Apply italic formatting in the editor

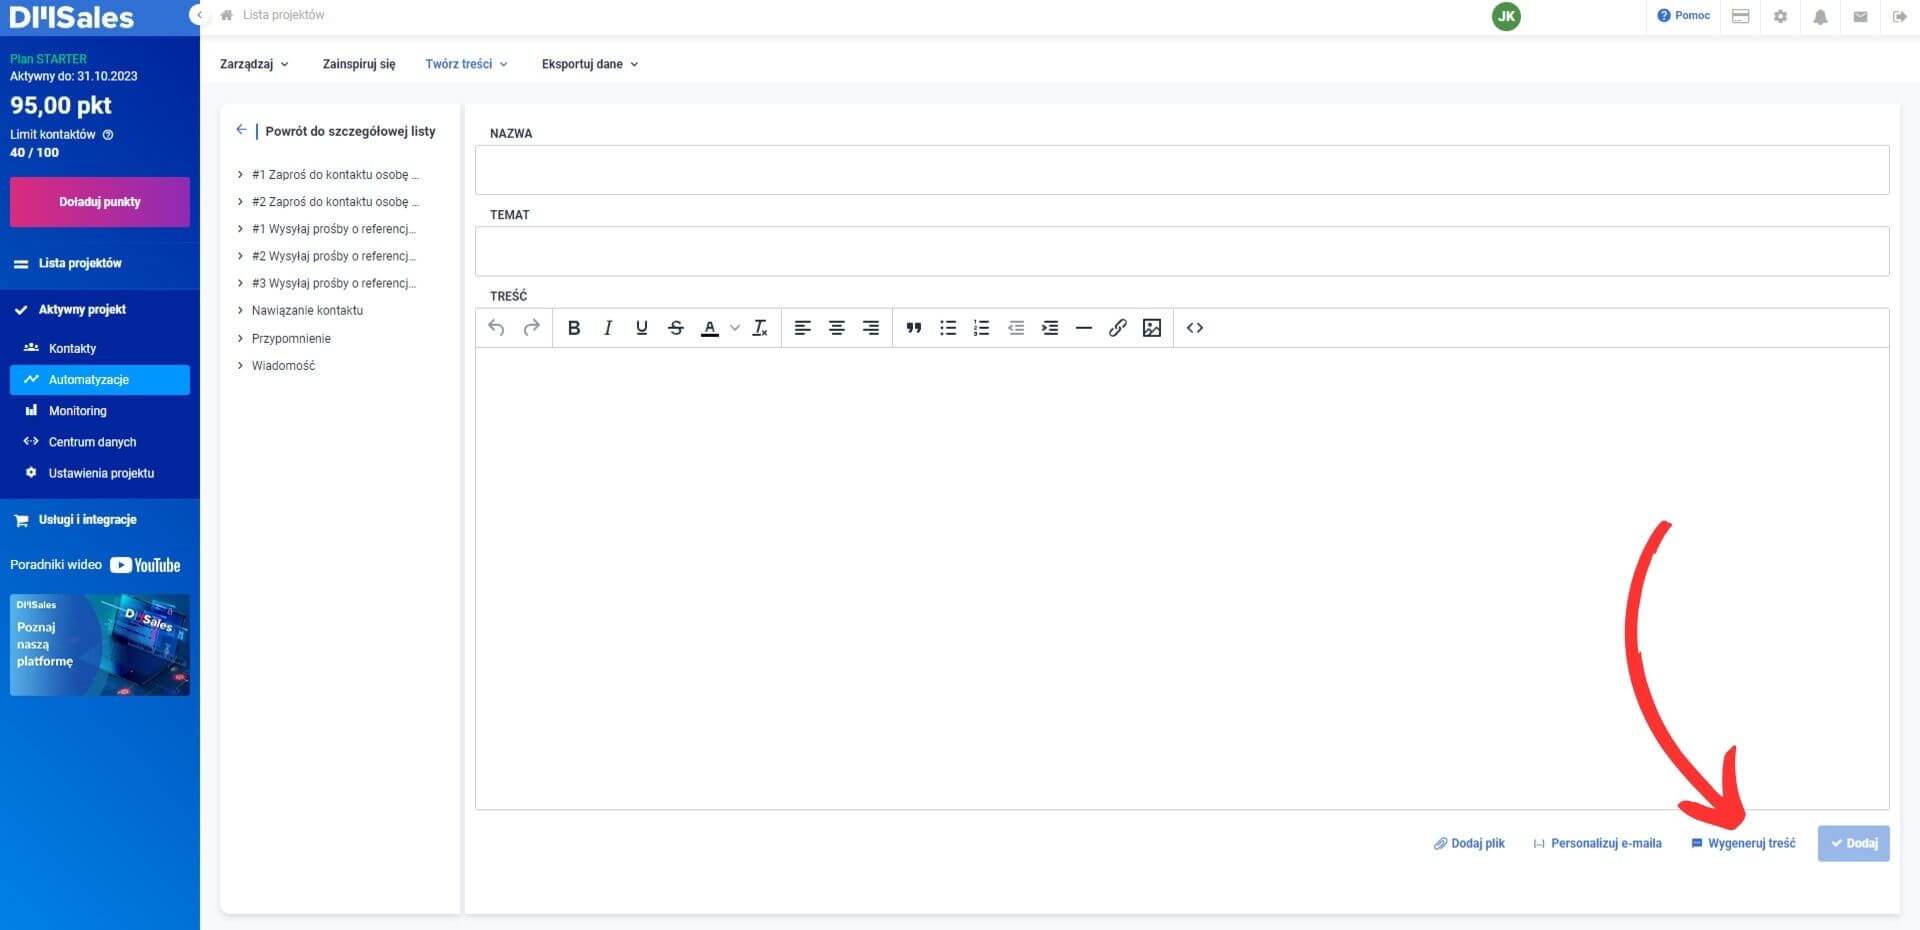point(607,328)
